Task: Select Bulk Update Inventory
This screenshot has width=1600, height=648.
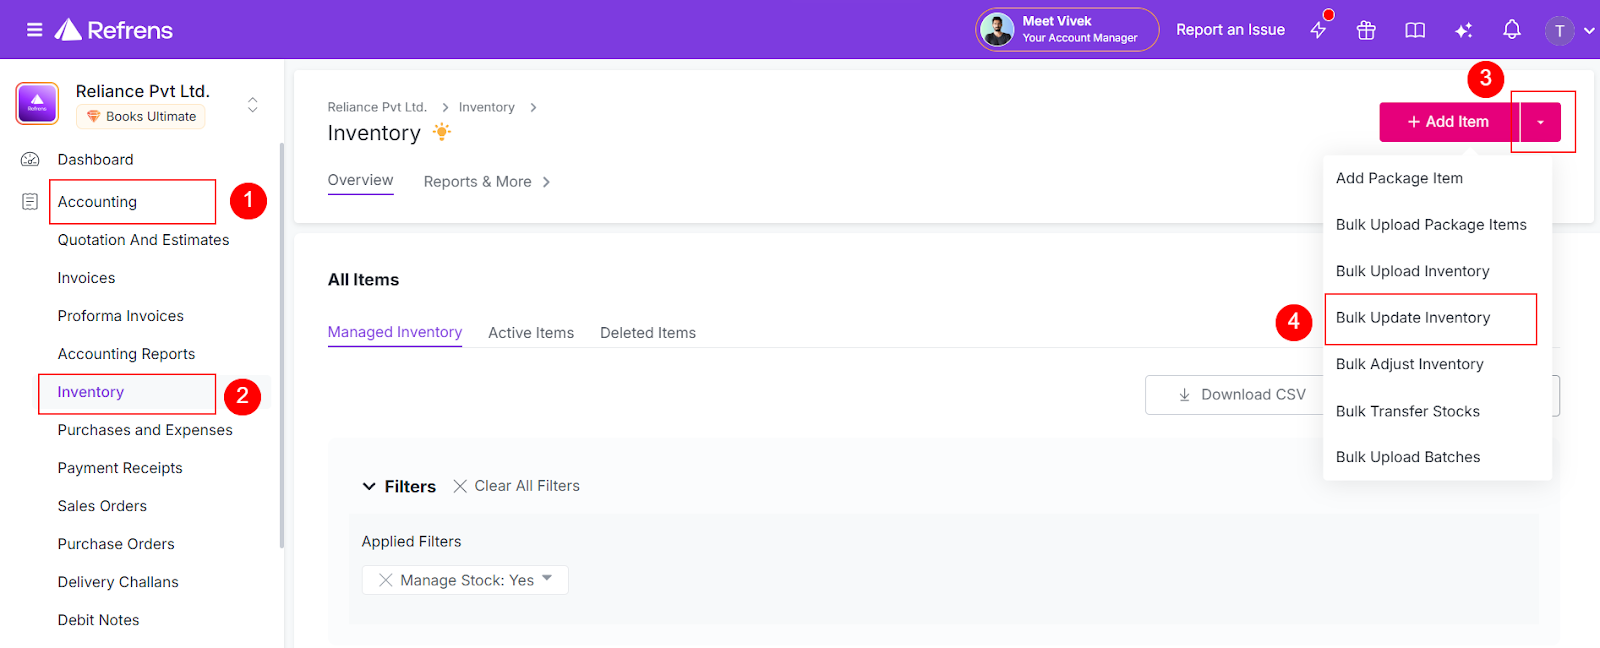Action: [1413, 318]
